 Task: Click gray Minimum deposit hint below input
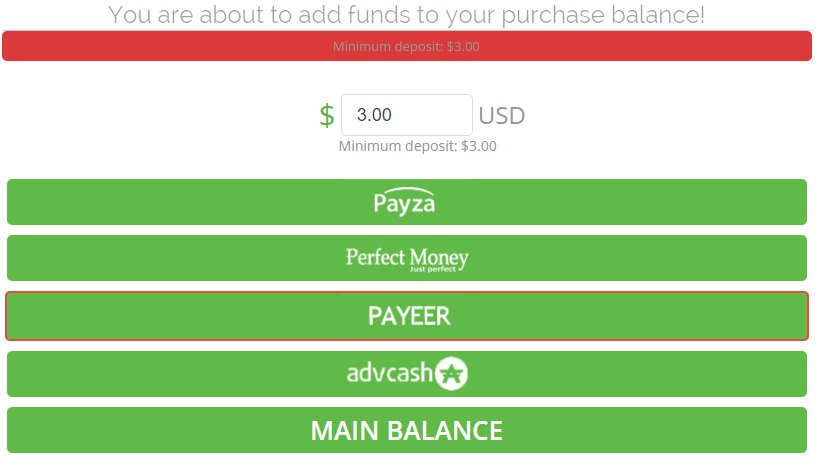tap(417, 146)
